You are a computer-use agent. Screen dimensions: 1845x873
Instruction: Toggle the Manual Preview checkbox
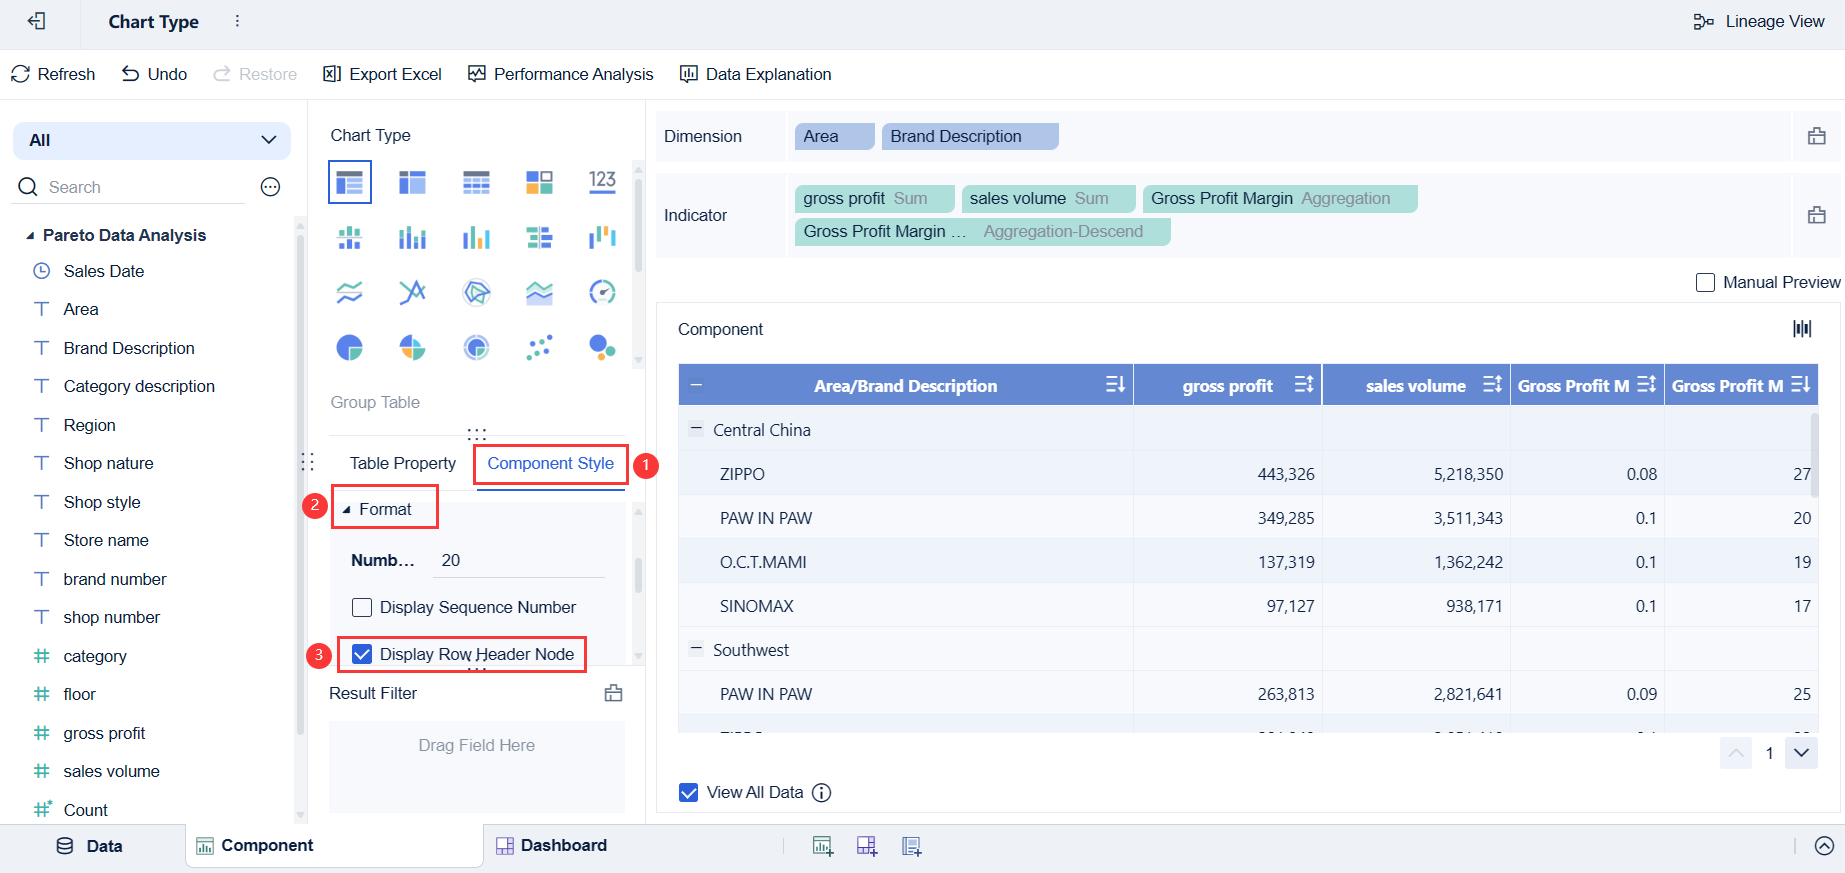tap(1705, 283)
